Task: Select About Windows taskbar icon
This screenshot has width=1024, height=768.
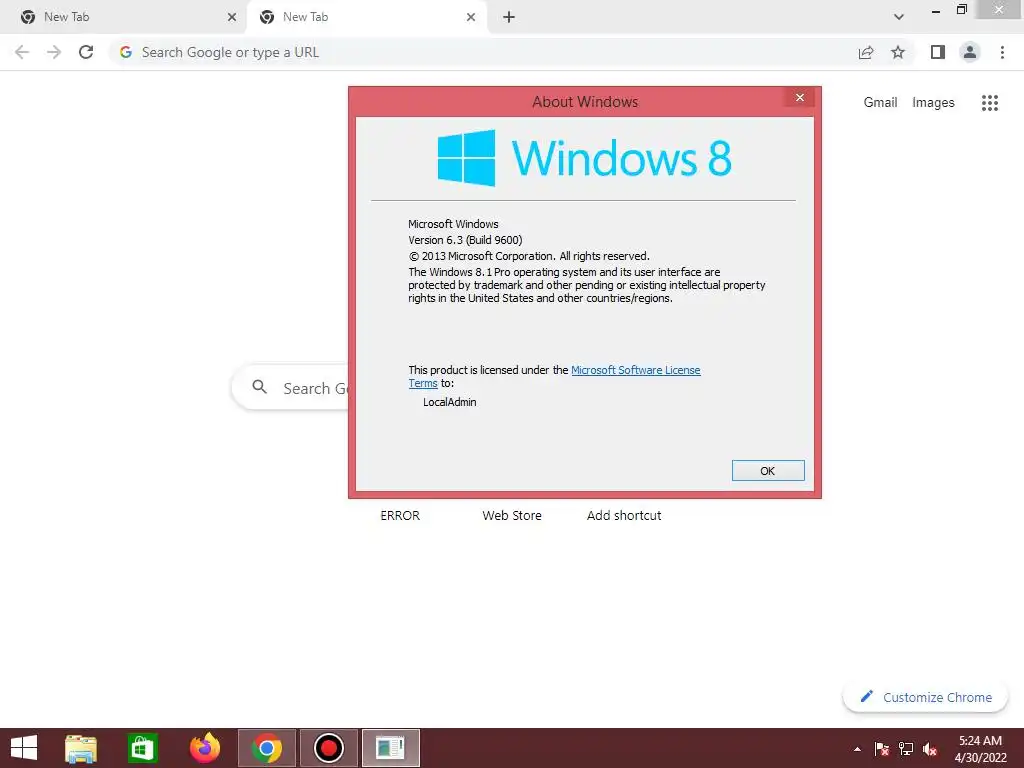Action: pyautogui.click(x=391, y=748)
